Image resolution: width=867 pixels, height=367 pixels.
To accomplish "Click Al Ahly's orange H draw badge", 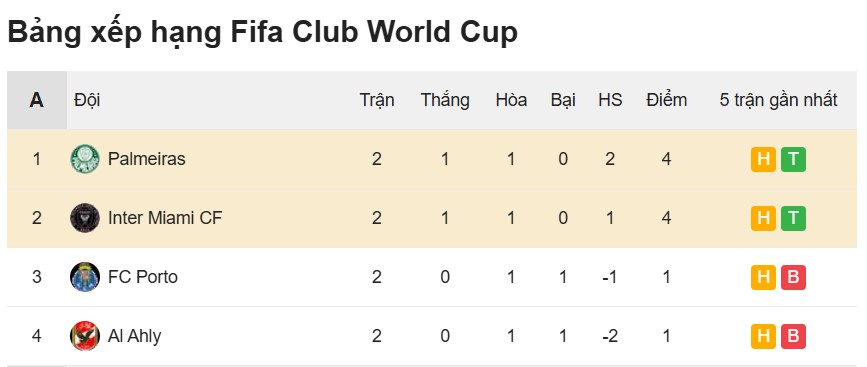I will [x=763, y=336].
